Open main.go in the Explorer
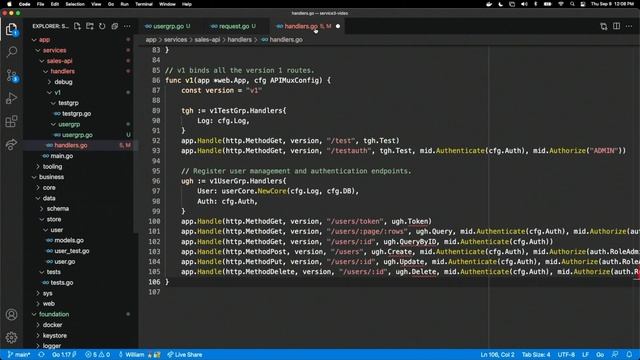 point(62,156)
